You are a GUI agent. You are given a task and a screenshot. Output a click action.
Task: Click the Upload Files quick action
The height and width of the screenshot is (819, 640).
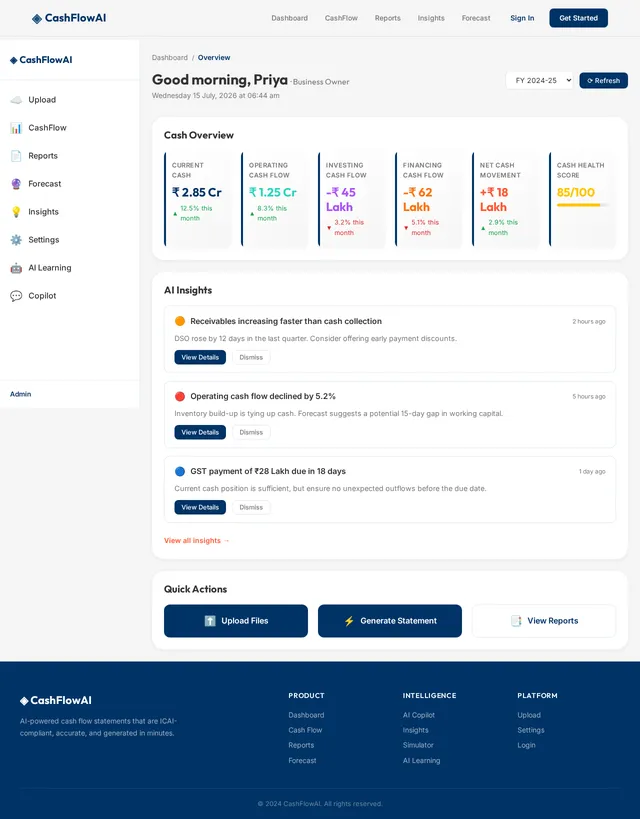coord(236,621)
